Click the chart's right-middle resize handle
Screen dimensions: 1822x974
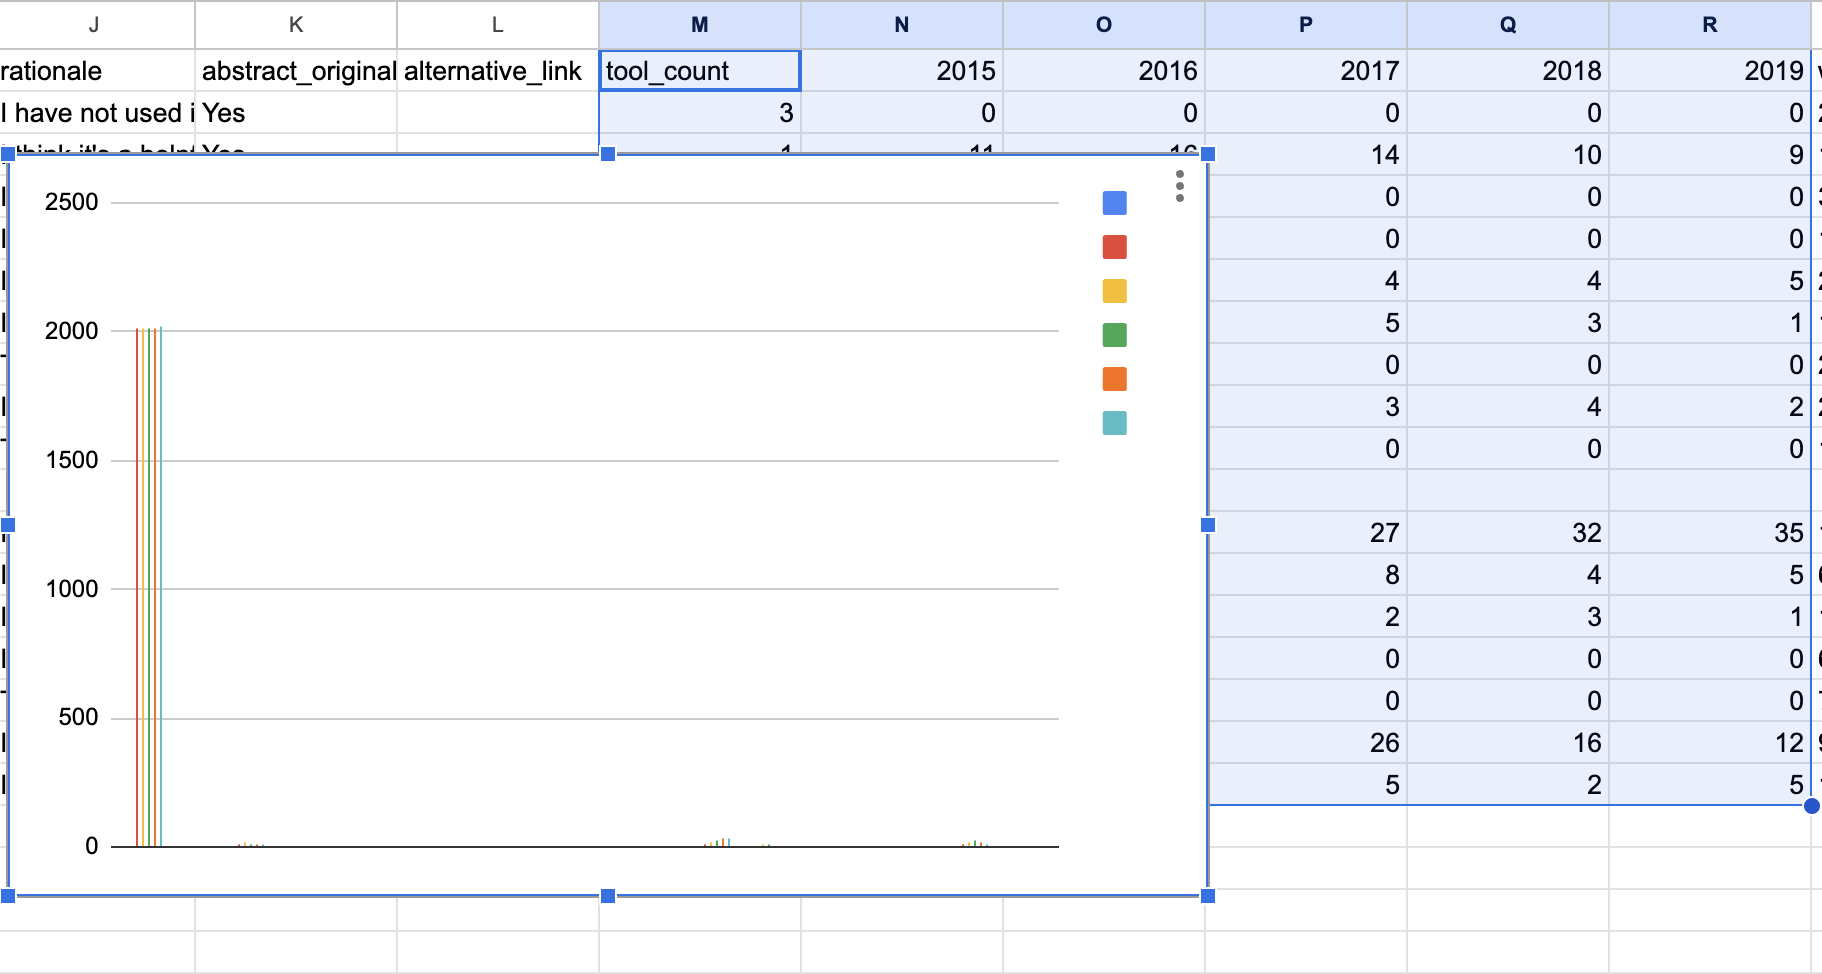coord(1208,525)
